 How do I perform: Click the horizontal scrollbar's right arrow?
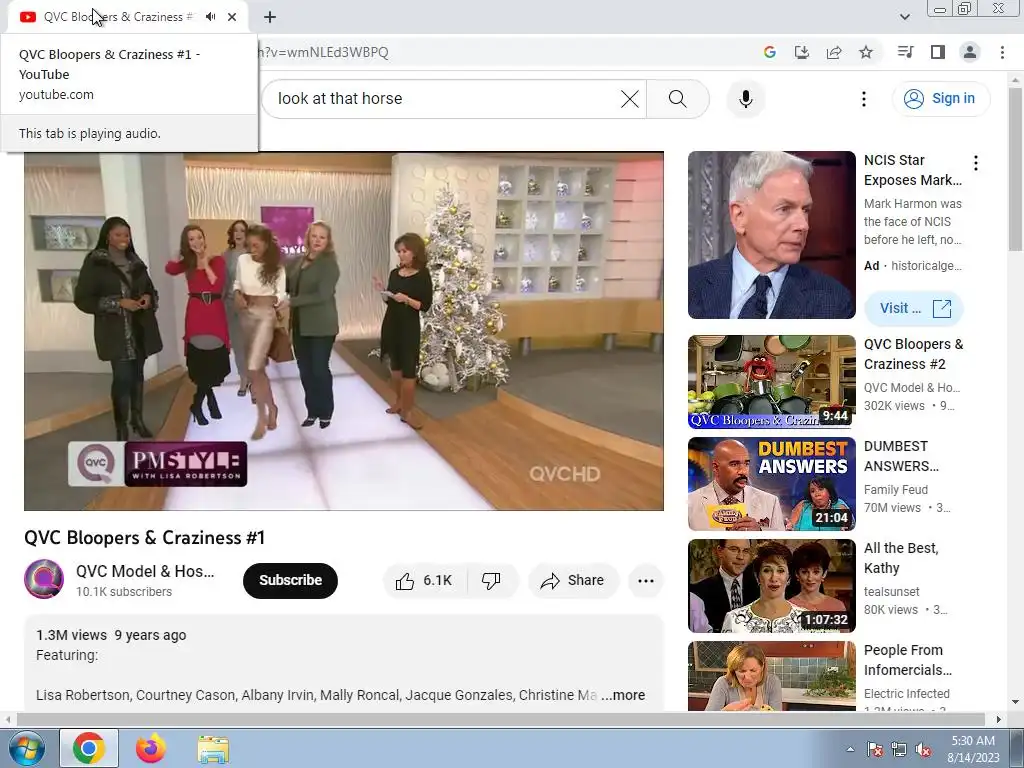(x=999, y=719)
